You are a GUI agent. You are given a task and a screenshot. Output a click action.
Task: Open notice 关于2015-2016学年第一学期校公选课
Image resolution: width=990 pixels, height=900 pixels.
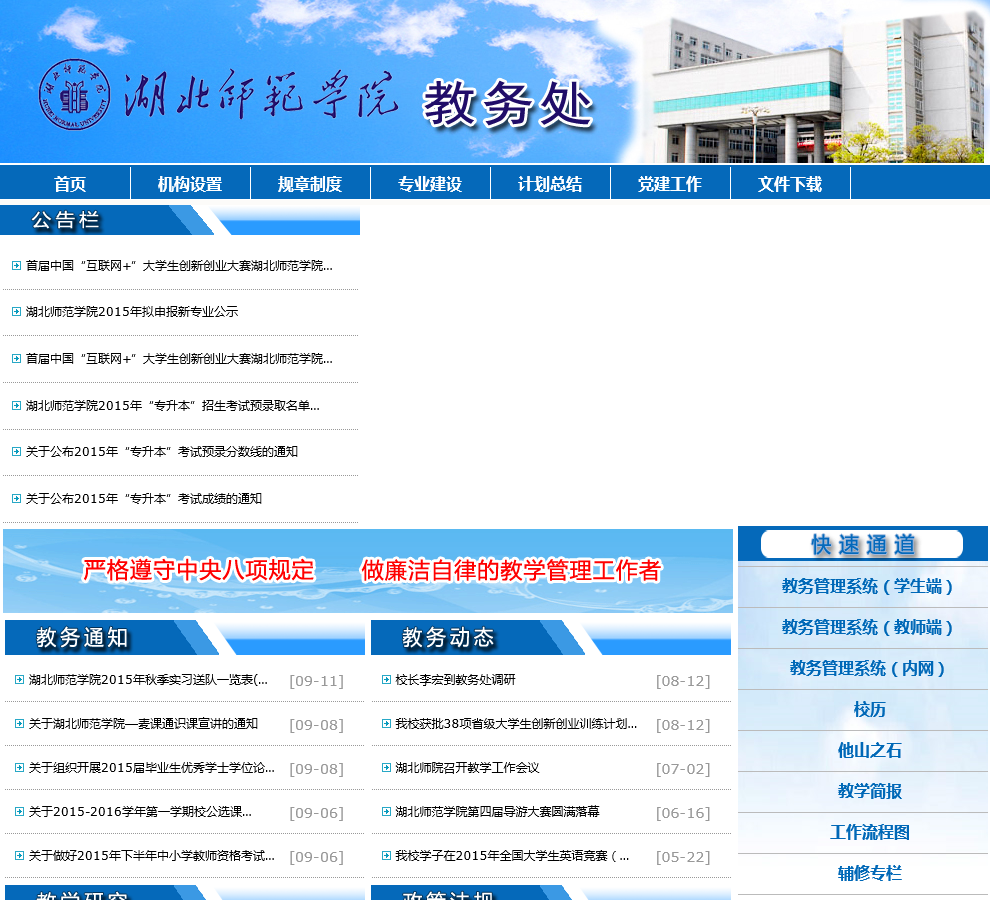tap(140, 812)
